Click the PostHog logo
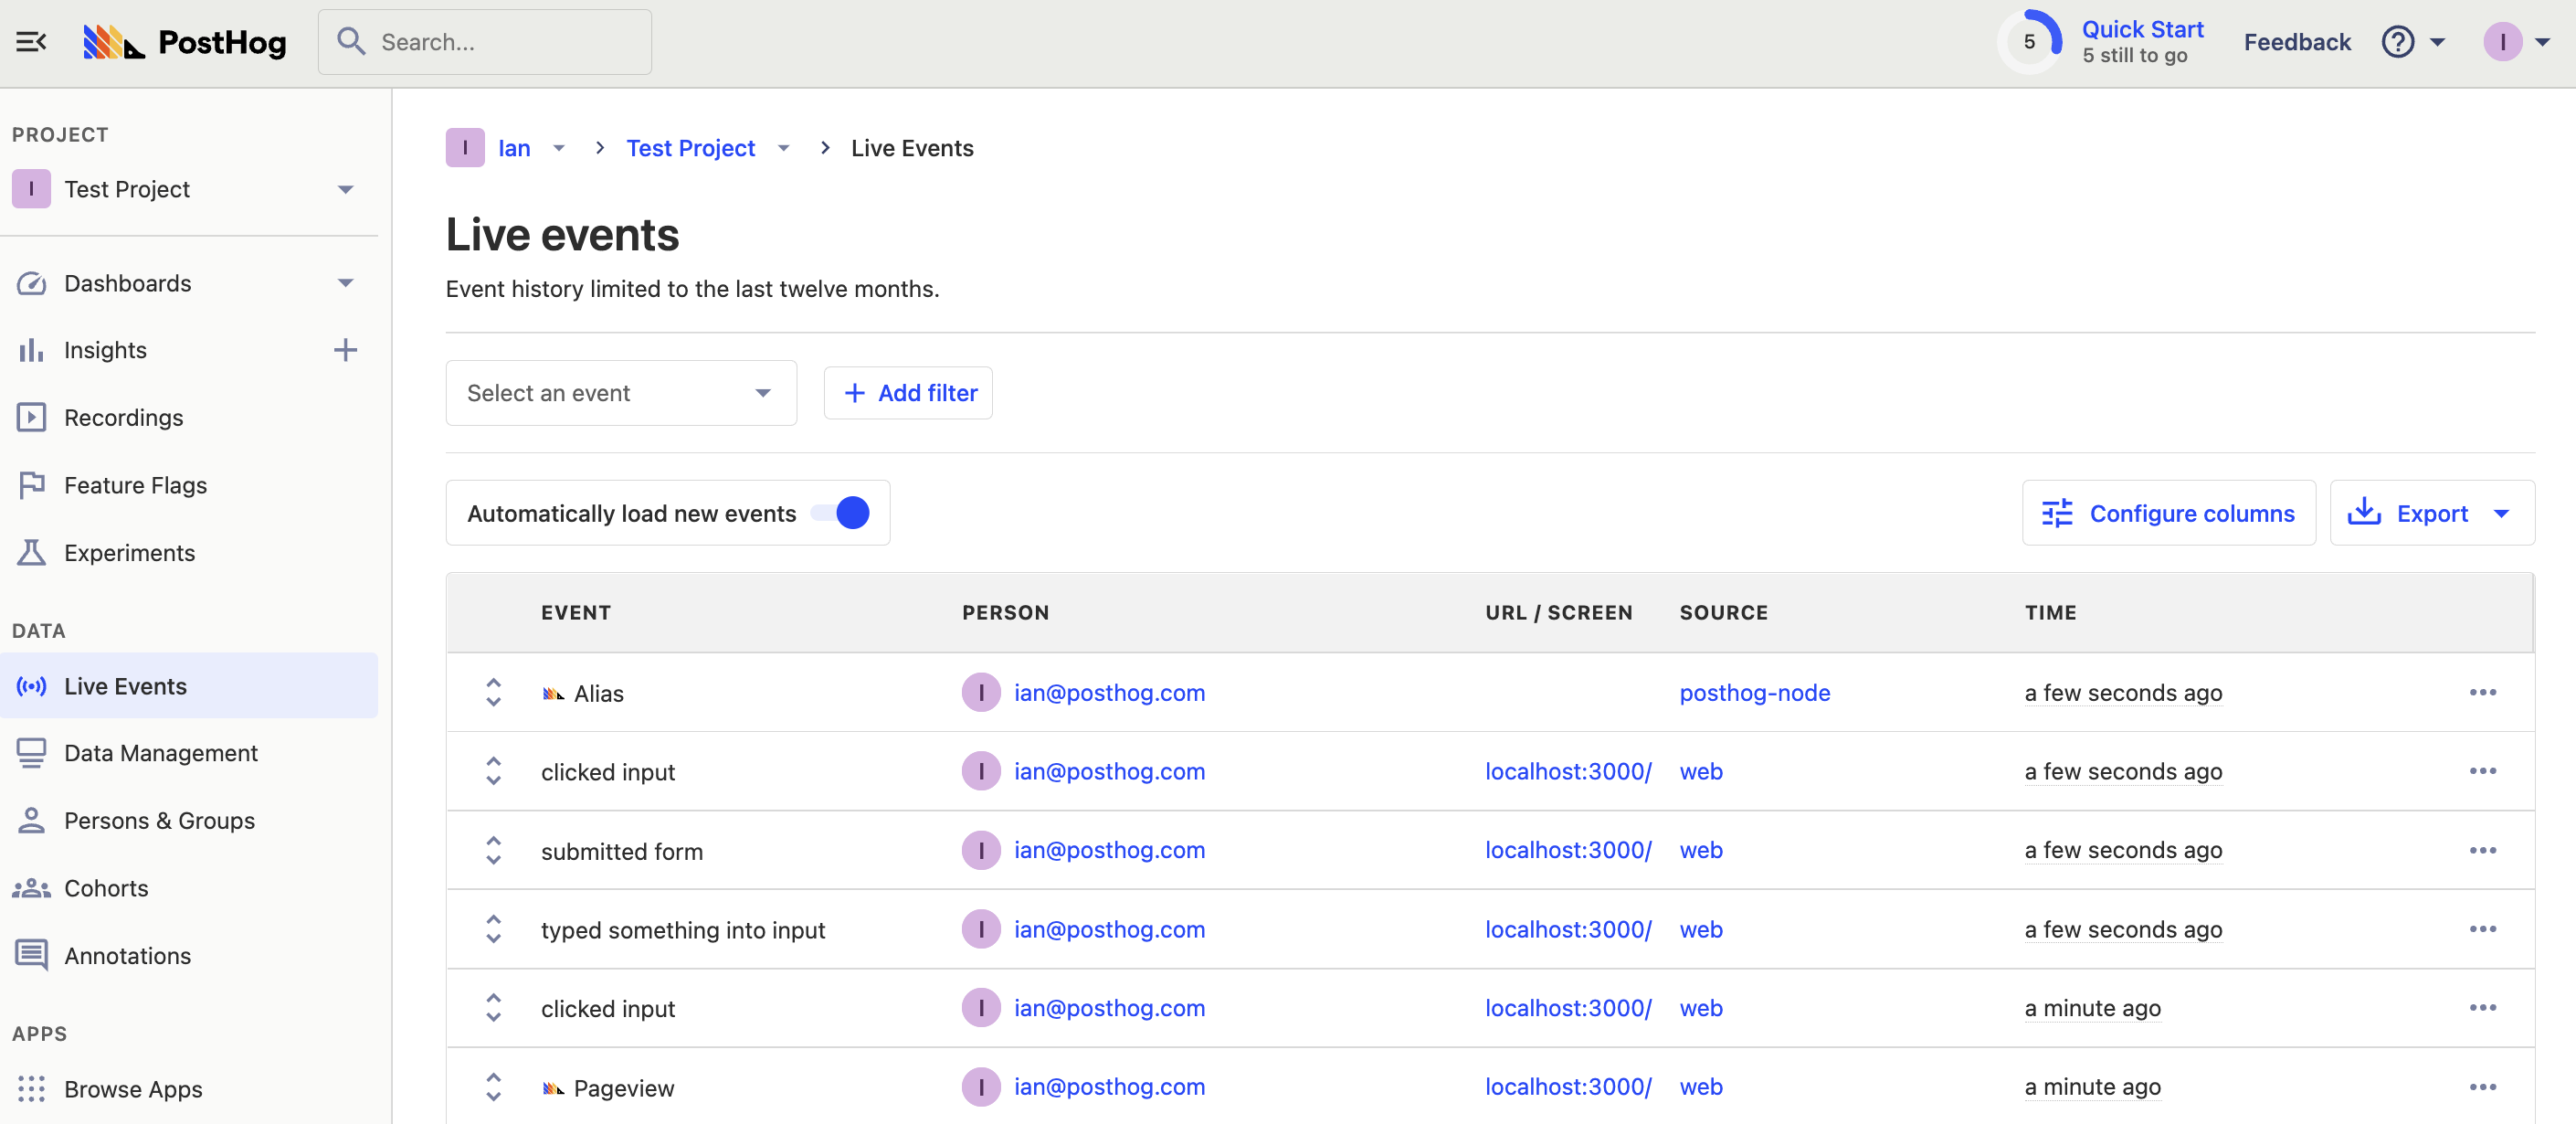 coord(185,42)
